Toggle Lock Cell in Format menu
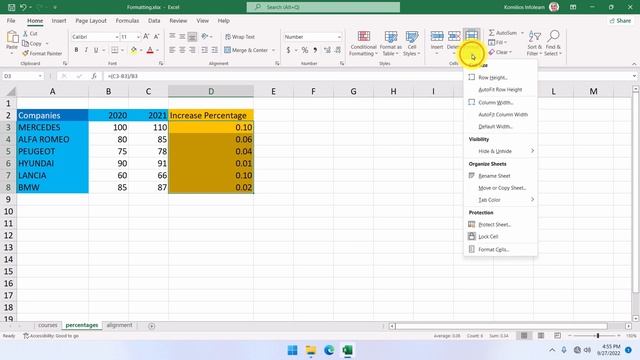The height and width of the screenshot is (360, 640). click(500, 237)
